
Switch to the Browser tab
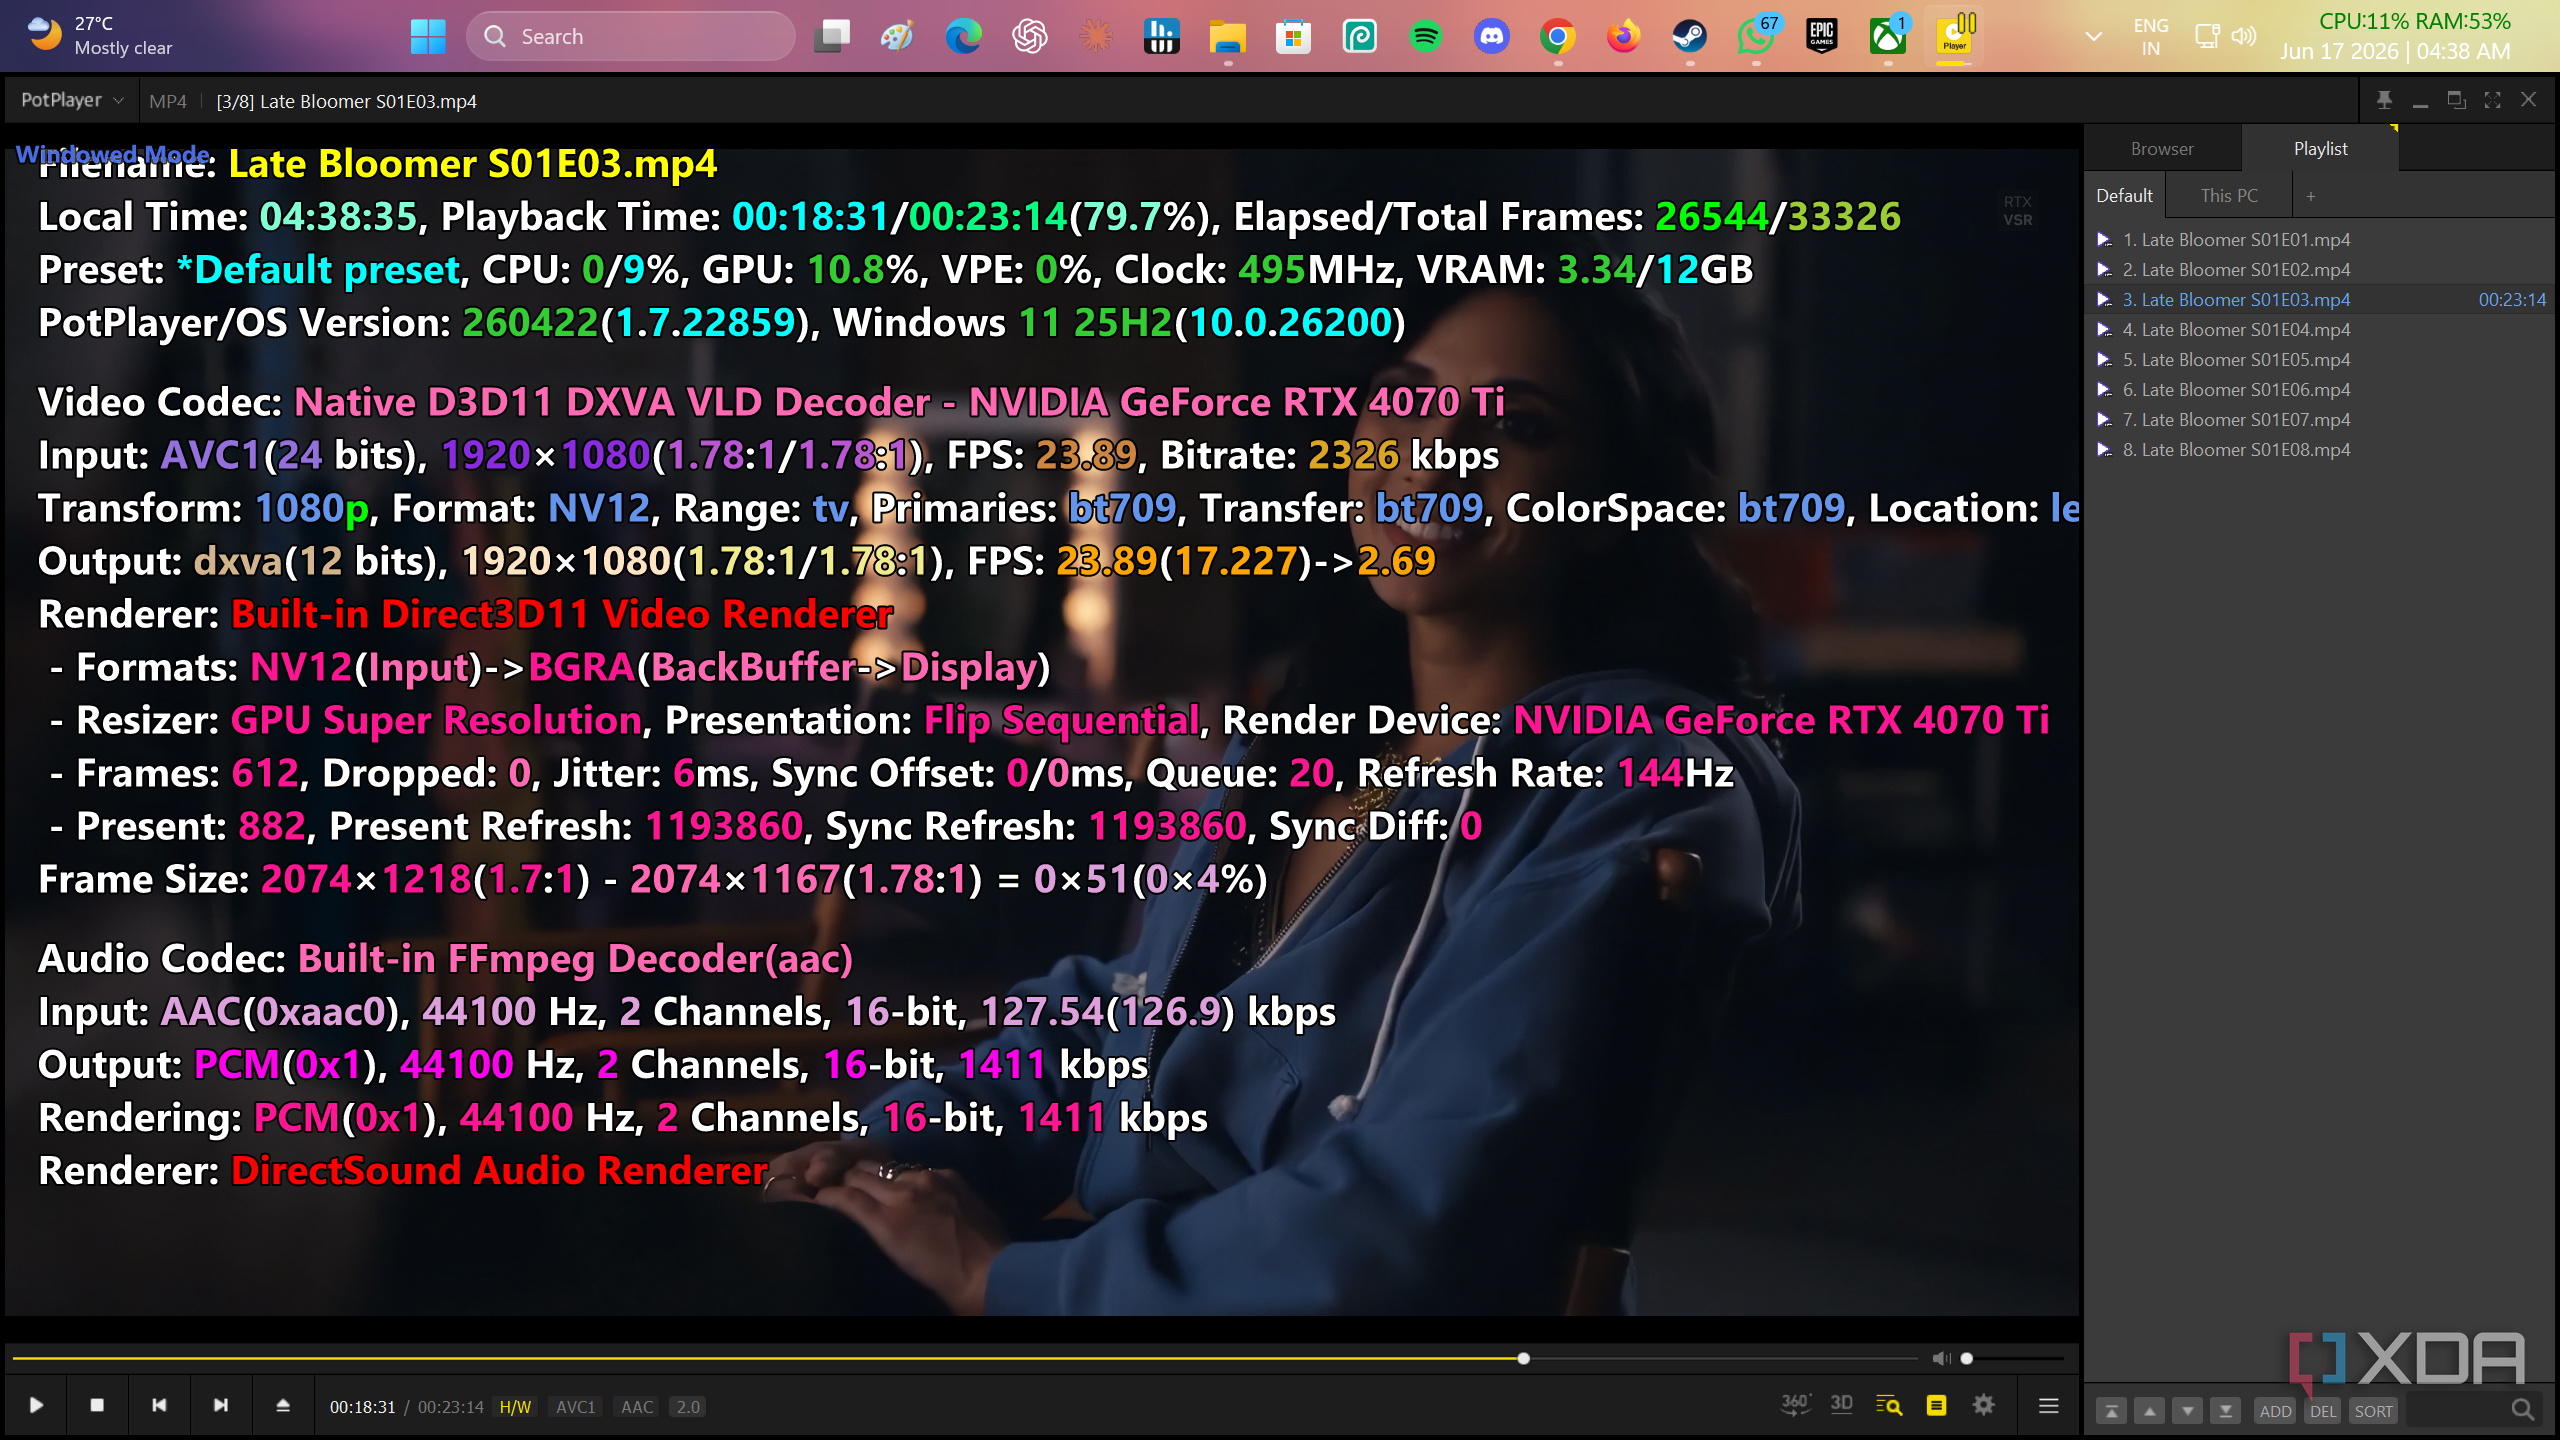(x=2162, y=148)
